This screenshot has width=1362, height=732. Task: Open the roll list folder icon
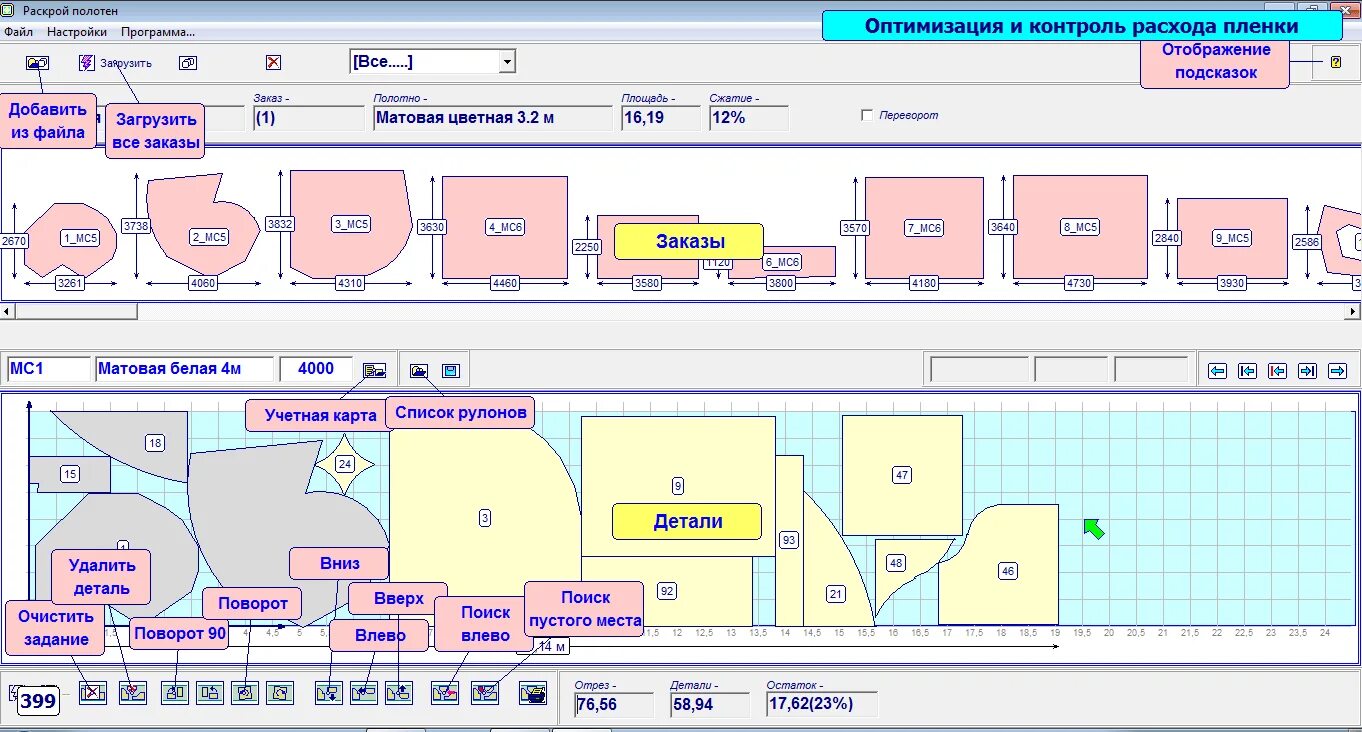click(418, 370)
